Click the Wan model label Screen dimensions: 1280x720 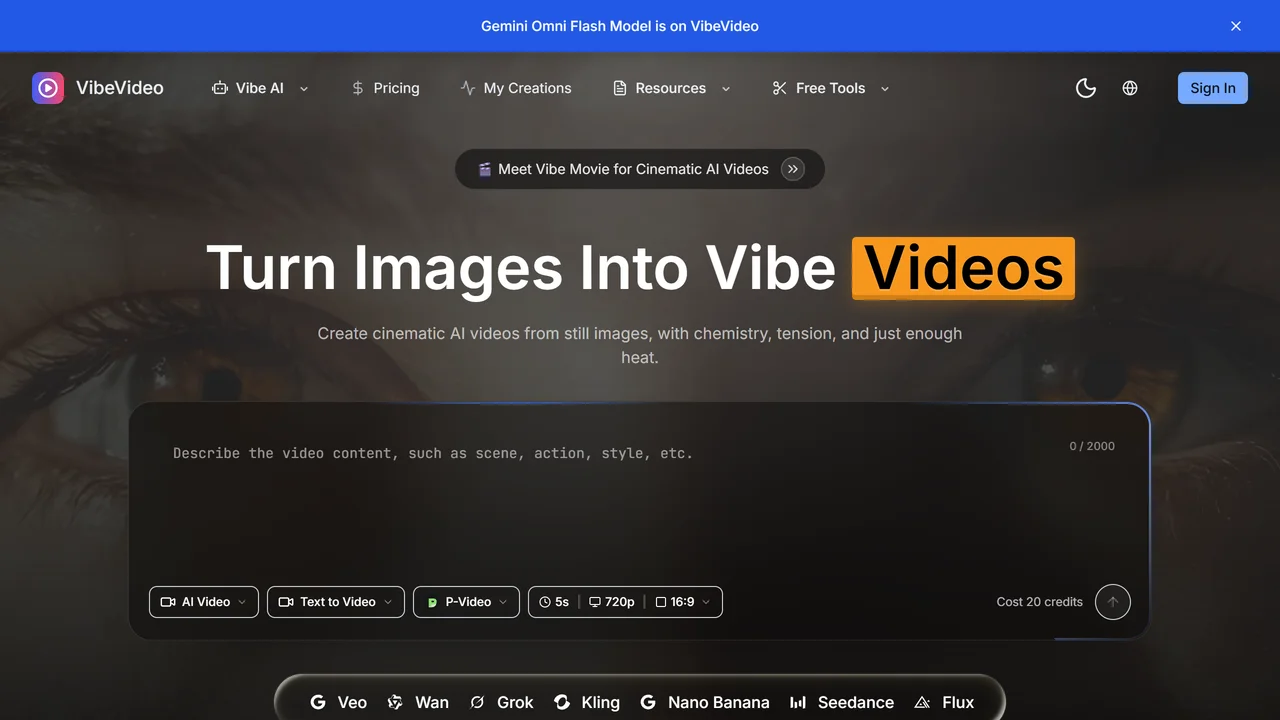[x=432, y=702]
